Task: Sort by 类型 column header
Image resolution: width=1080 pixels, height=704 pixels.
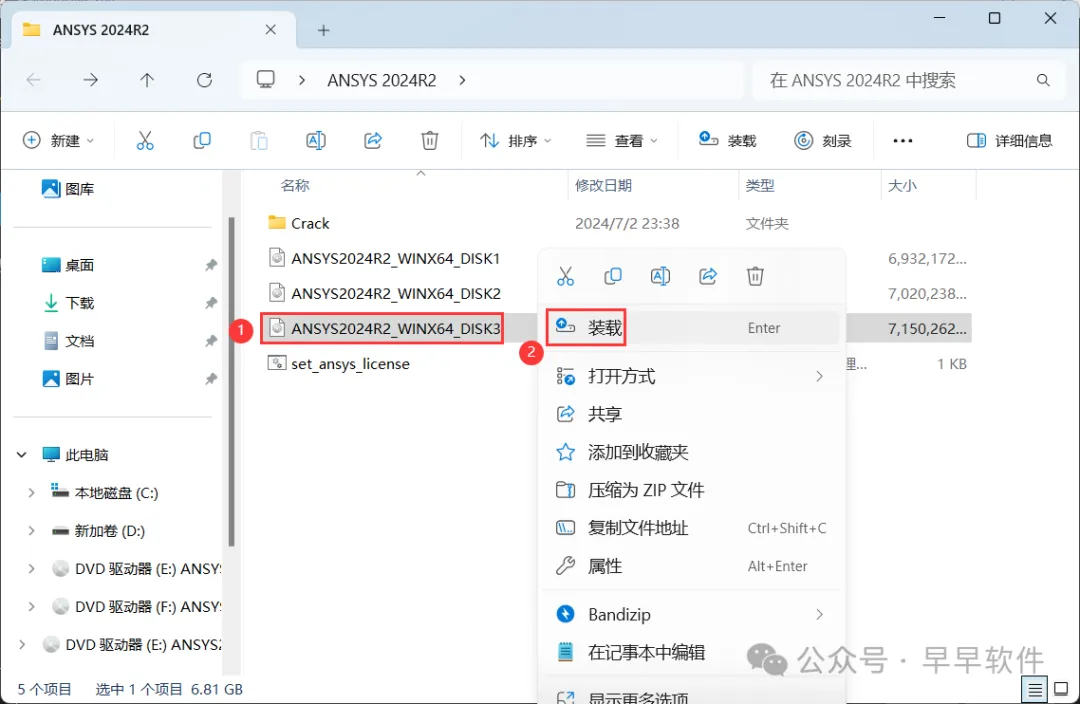Action: coord(760,185)
